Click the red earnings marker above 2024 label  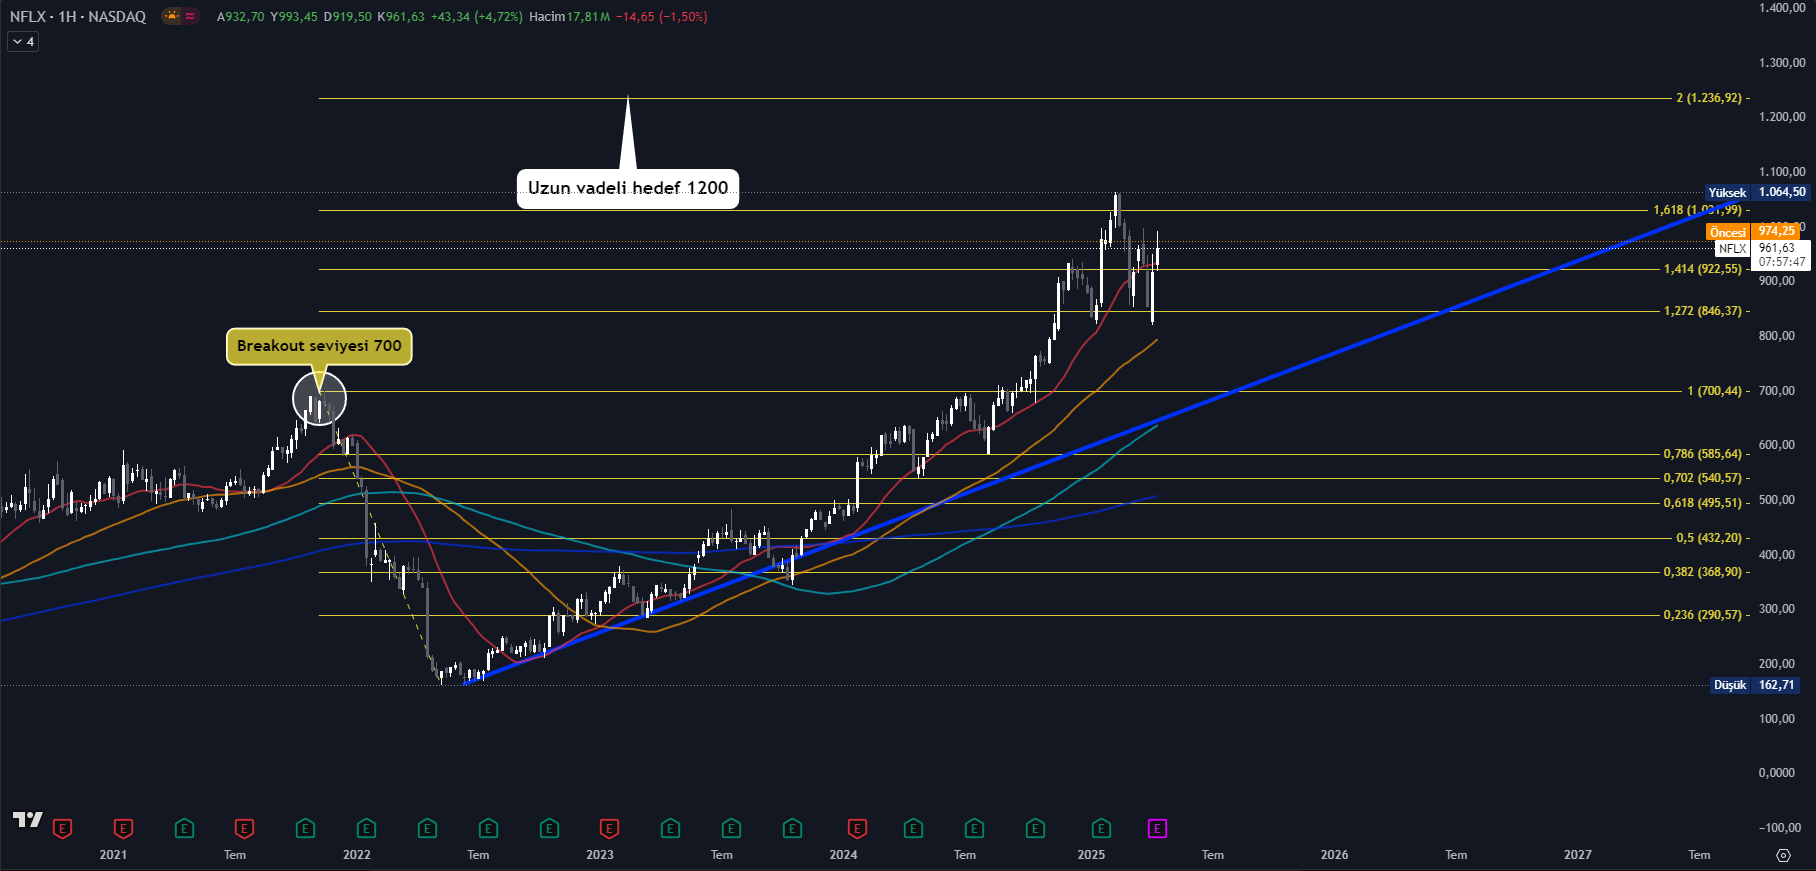[857, 828]
